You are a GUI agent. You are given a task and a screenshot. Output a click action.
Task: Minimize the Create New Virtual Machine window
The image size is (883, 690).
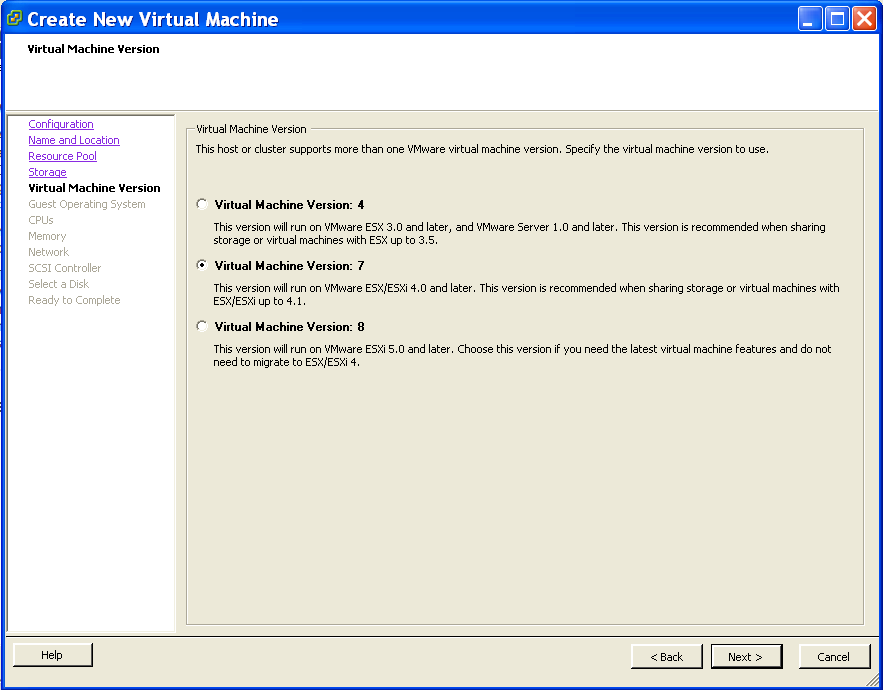click(810, 19)
